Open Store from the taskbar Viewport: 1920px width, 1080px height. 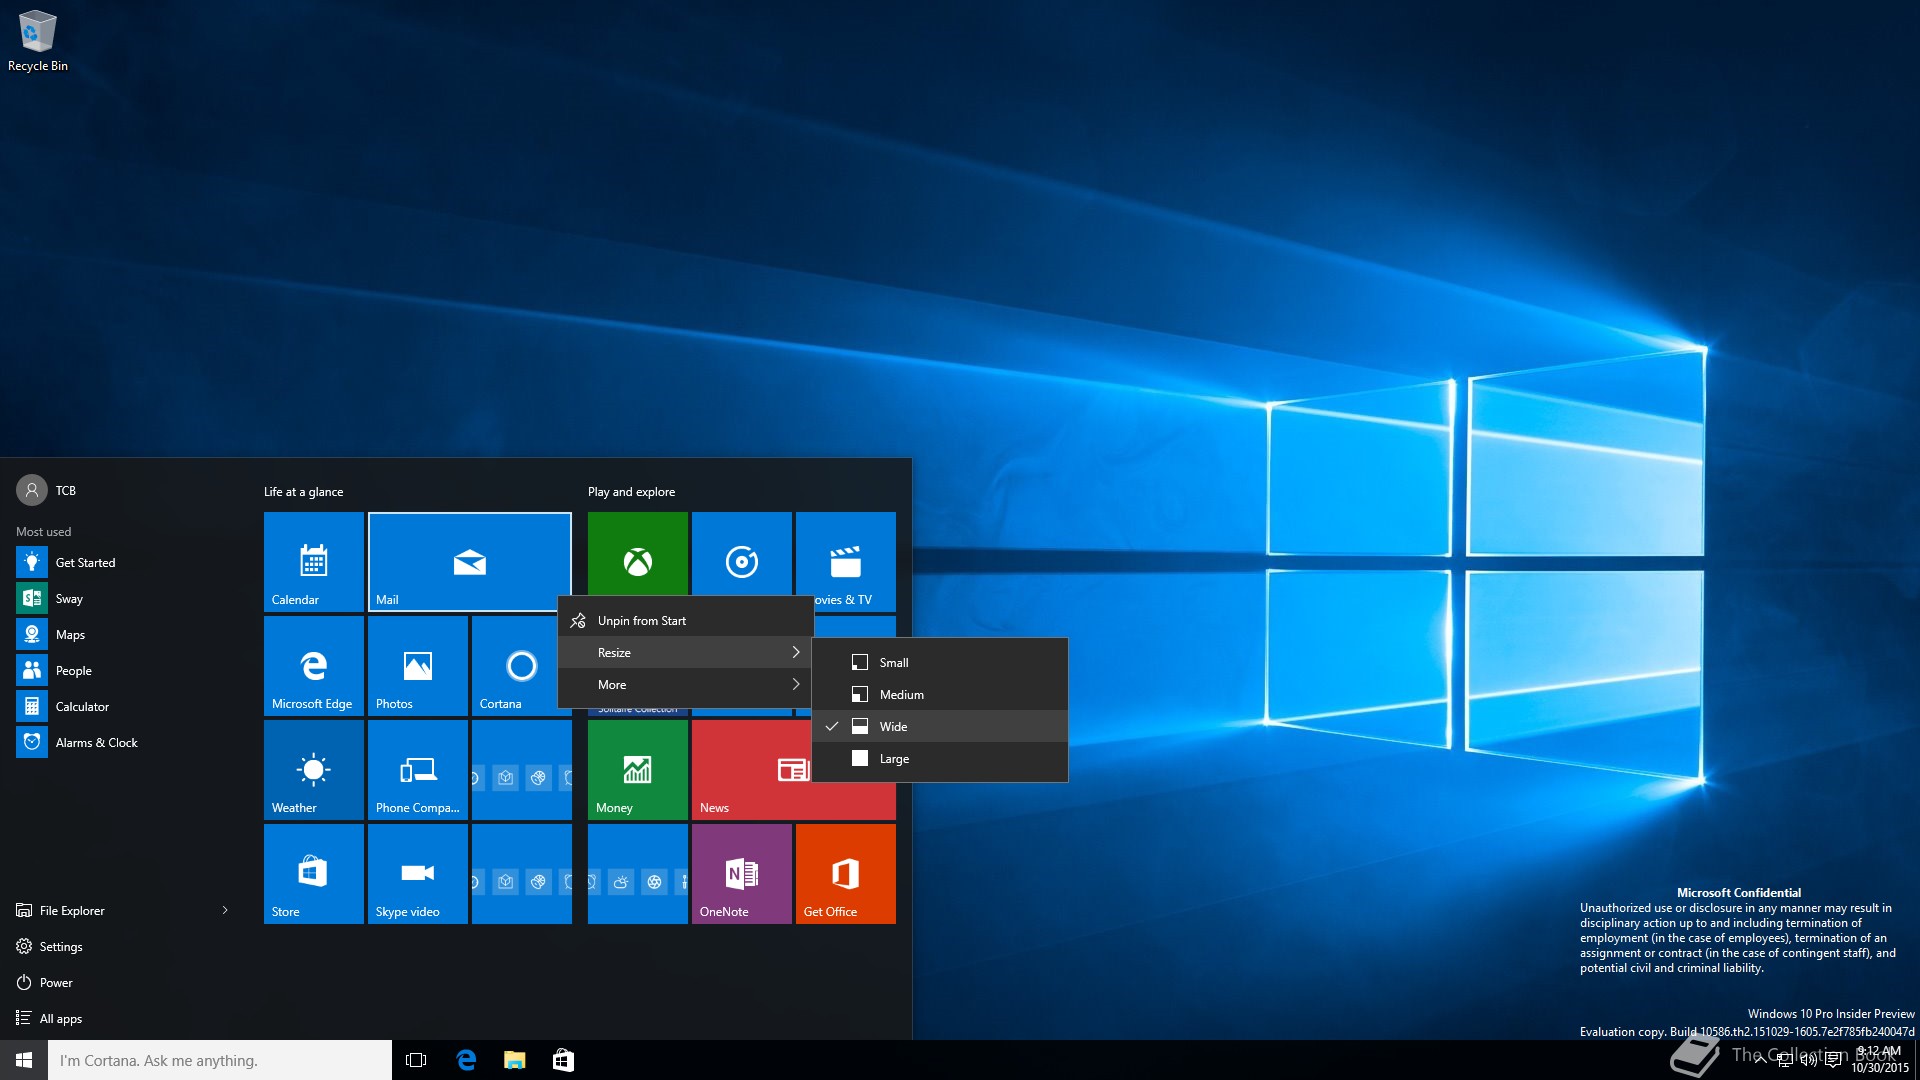click(563, 1060)
